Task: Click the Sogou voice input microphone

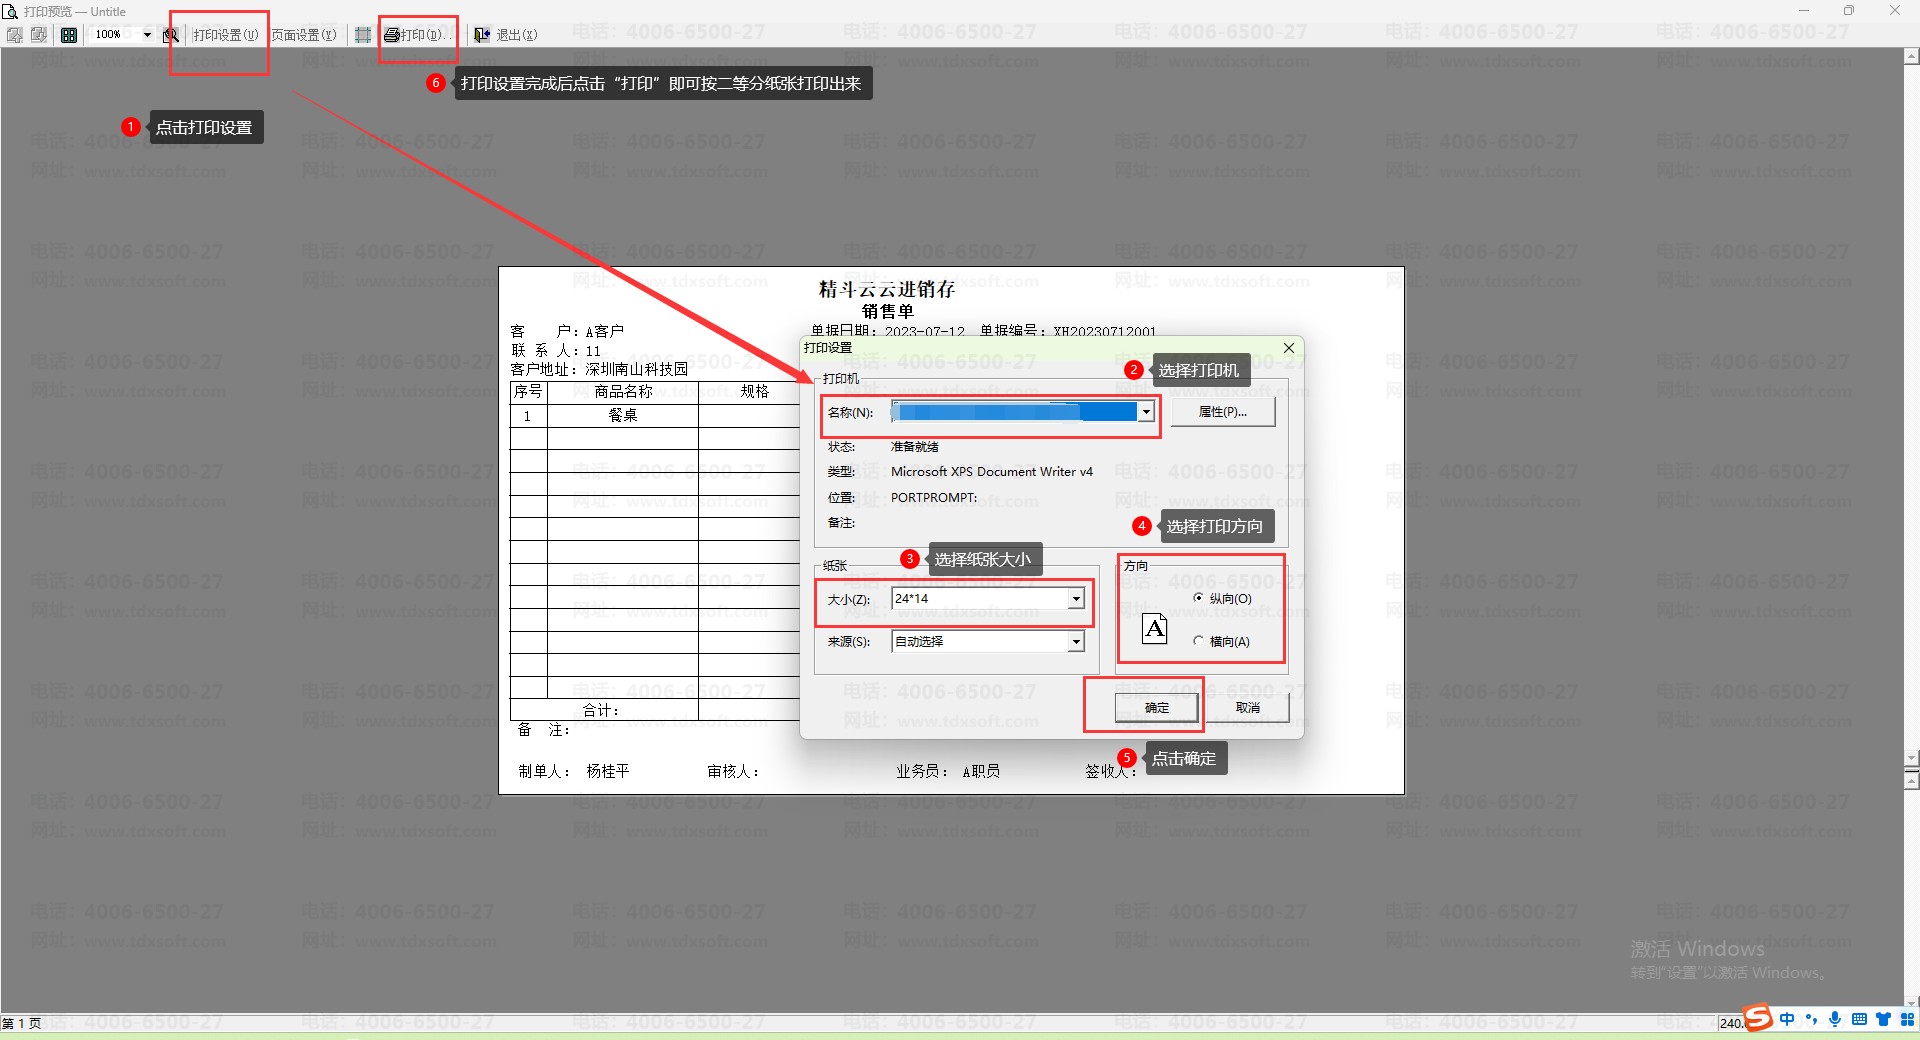Action: (x=1835, y=1019)
